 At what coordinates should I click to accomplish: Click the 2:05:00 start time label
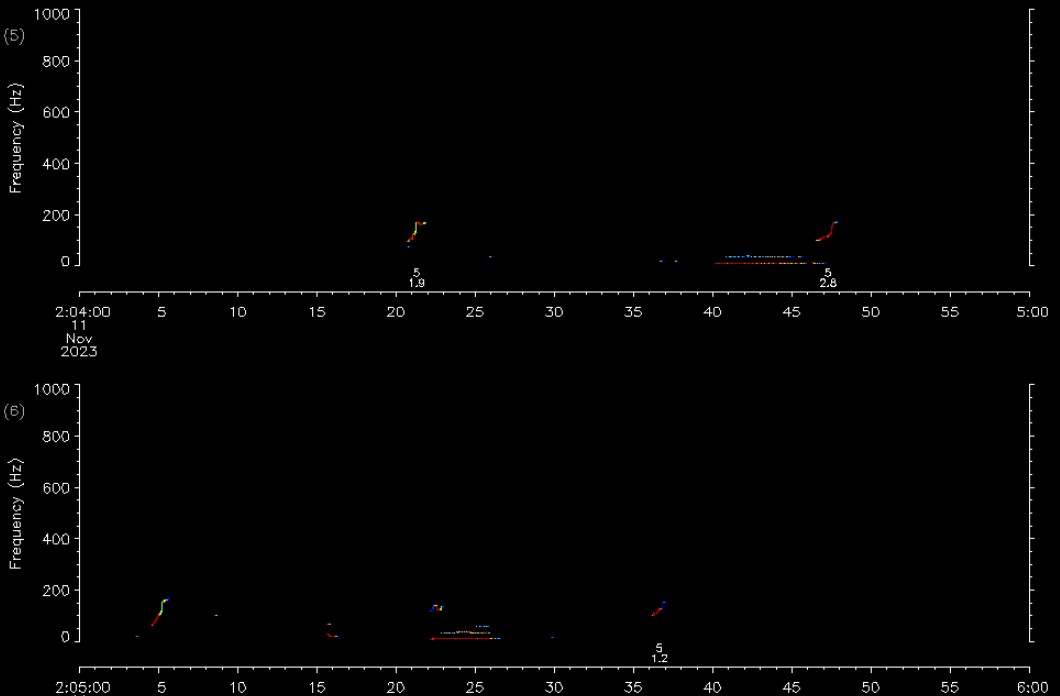coord(84,687)
